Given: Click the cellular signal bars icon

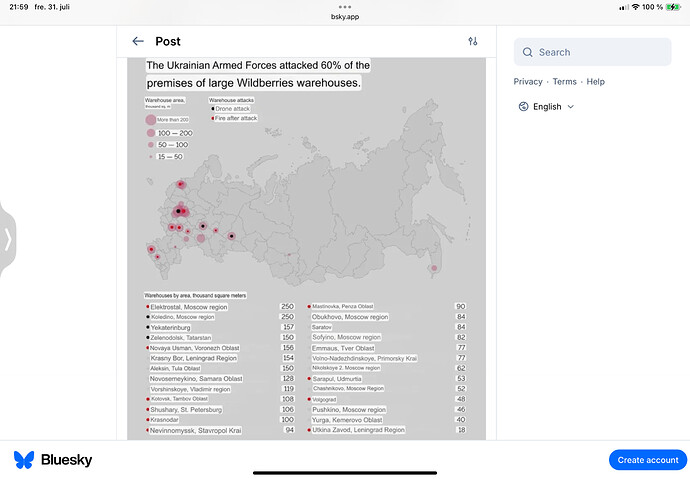Looking at the screenshot, I should (624, 7).
